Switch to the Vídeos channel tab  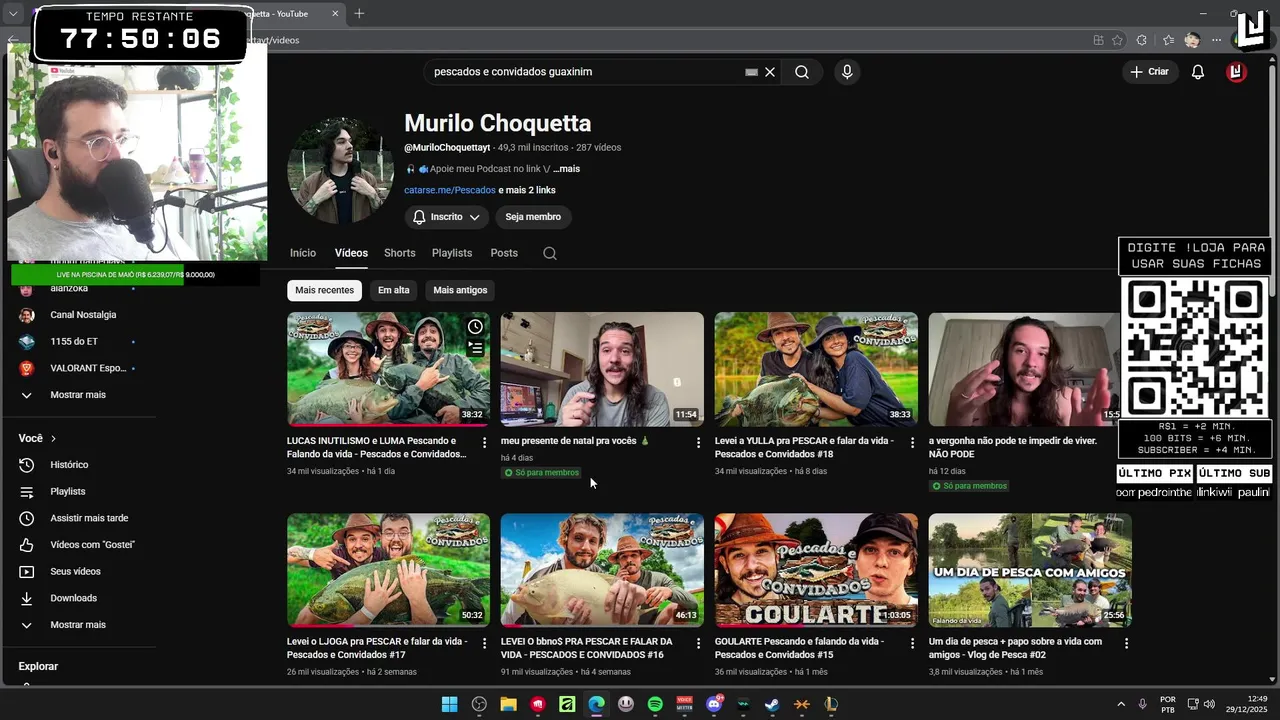(x=351, y=253)
